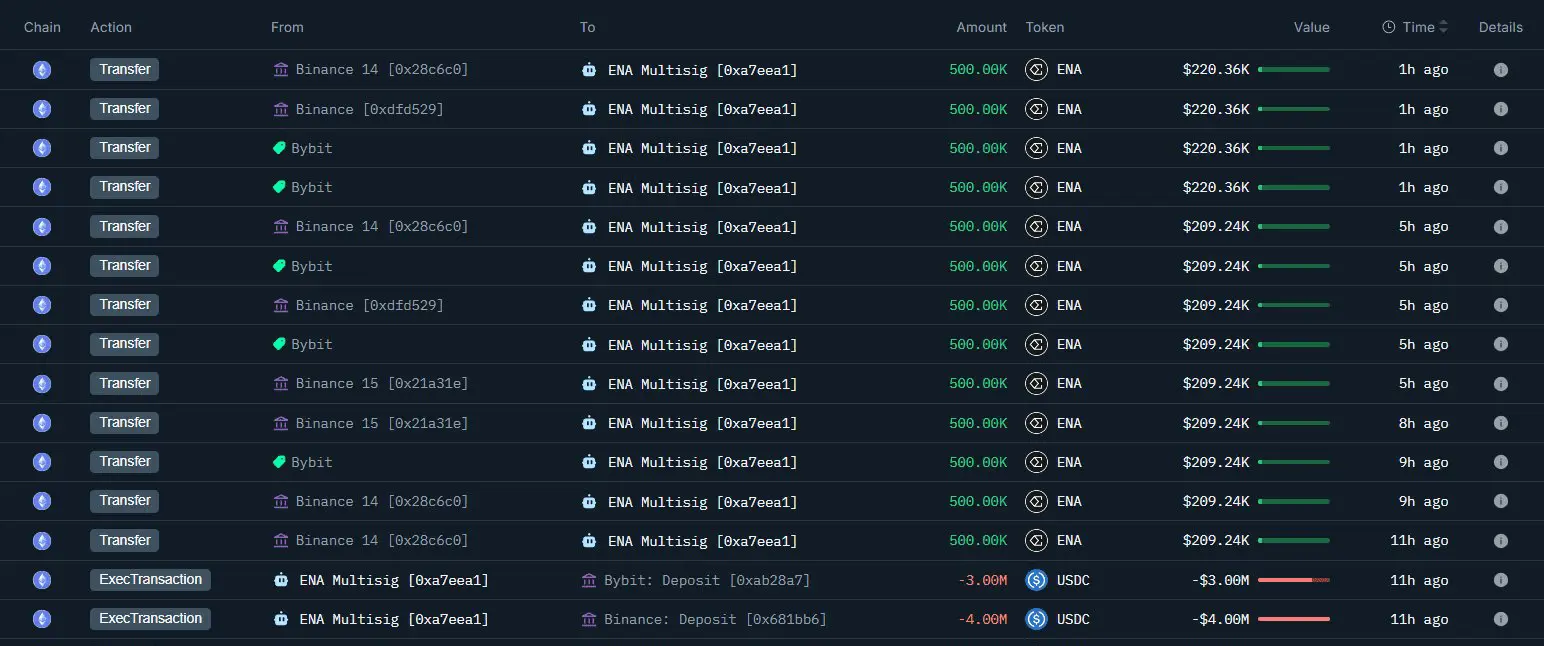Click USDC token label in -3.00M row
1544x646 pixels.
tap(1073, 580)
